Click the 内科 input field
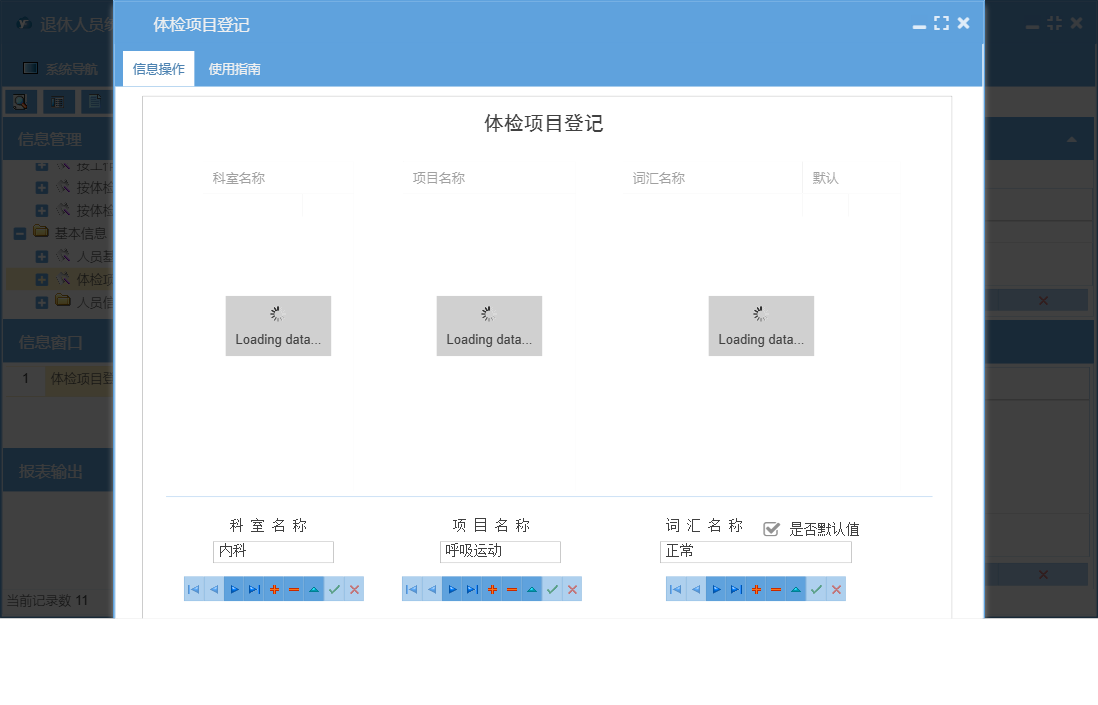 pyautogui.click(x=272, y=551)
